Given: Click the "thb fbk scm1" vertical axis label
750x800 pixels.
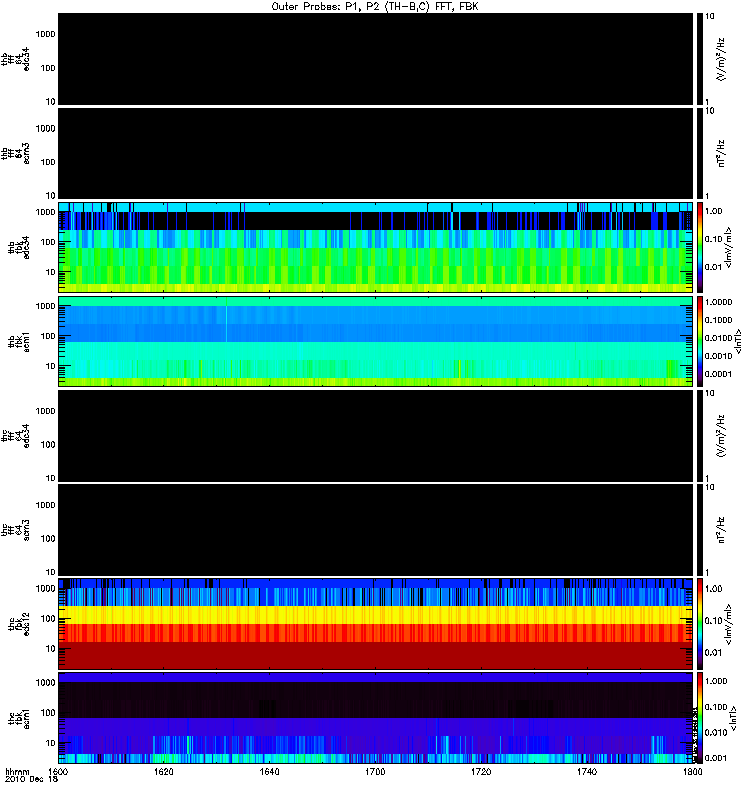Looking at the screenshot, I should tap(18, 341).
